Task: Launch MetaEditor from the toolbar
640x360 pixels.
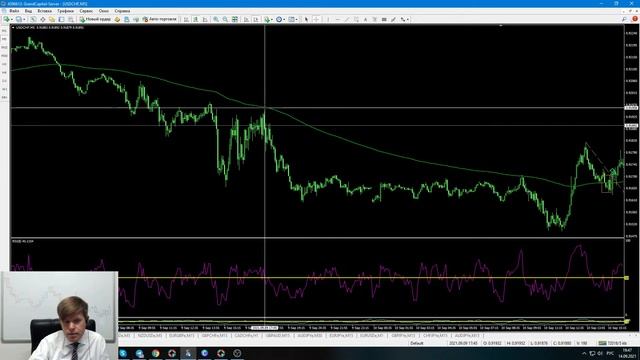Action: pyautogui.click(x=117, y=19)
